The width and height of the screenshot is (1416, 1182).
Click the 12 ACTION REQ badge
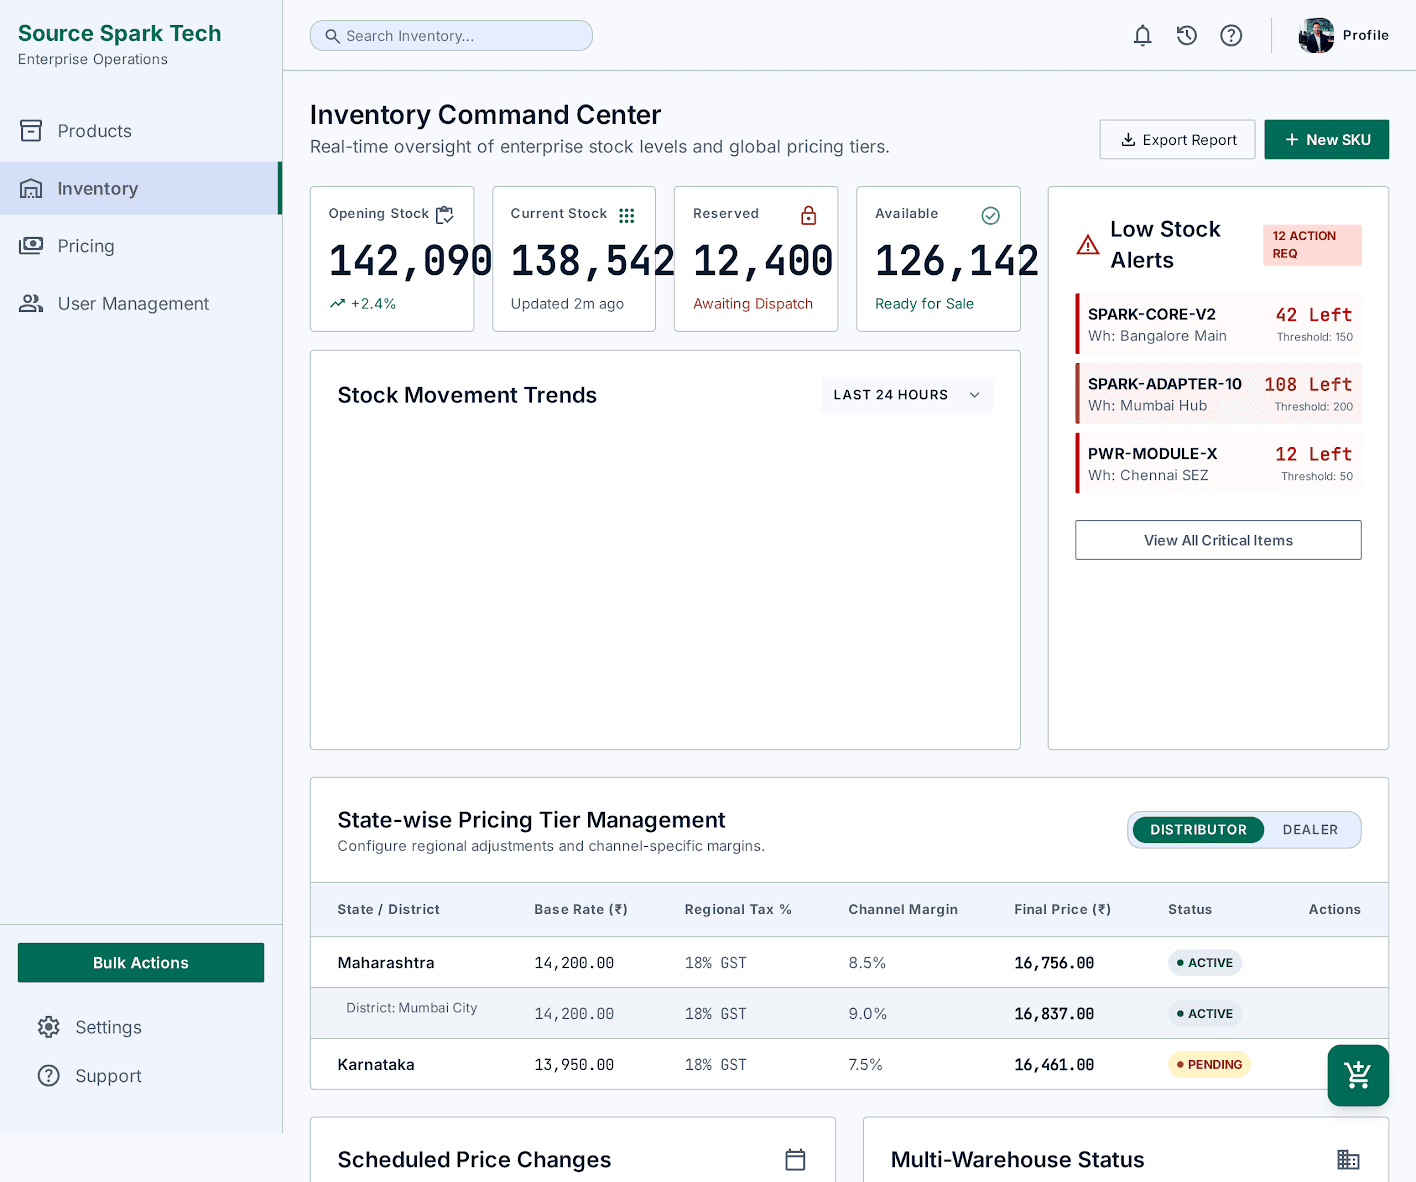1312,245
